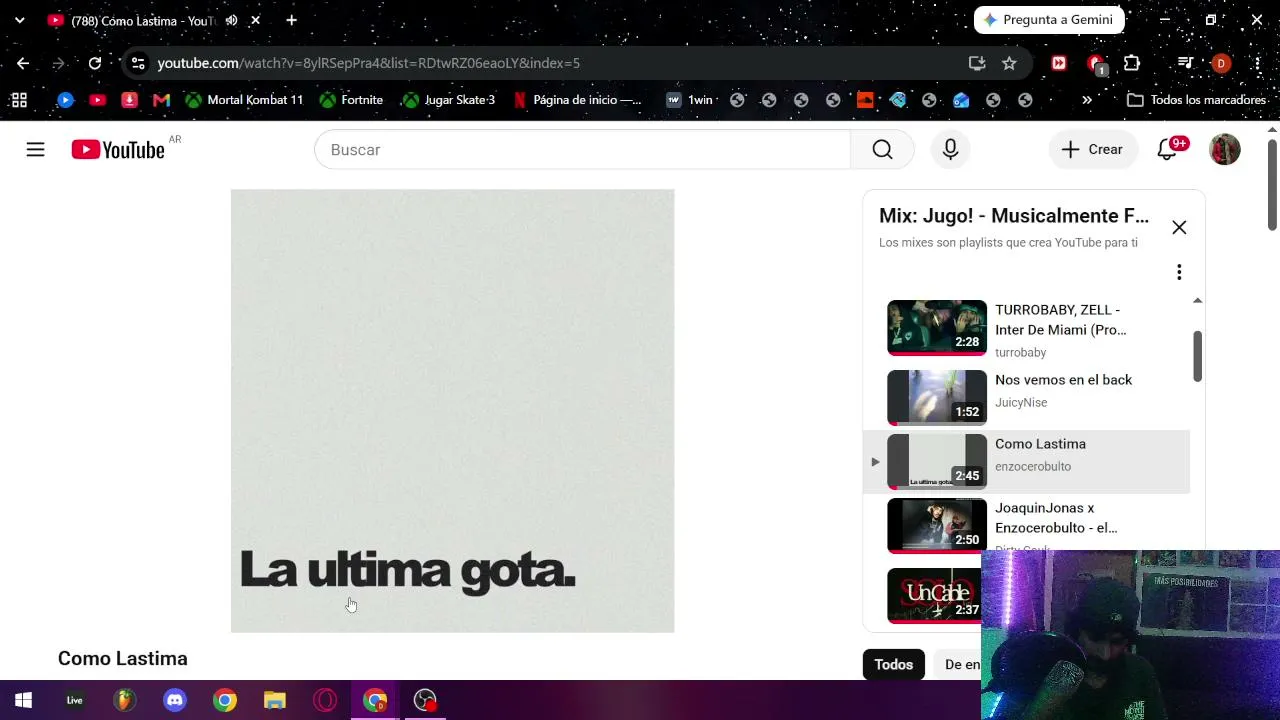Open the Mix playlist options menu
This screenshot has height=720, width=1280.
click(x=1179, y=272)
